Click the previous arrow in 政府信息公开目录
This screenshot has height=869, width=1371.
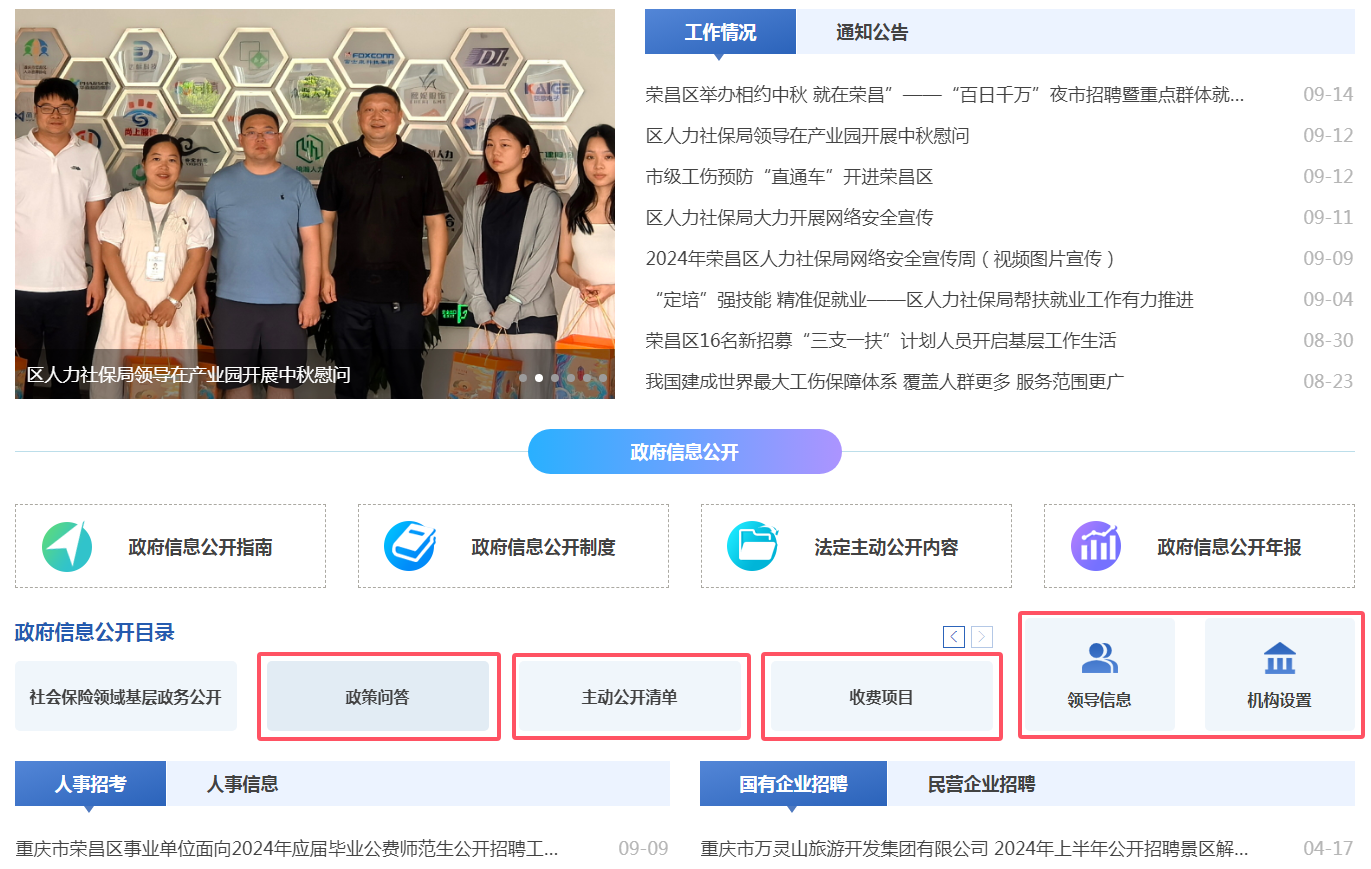[954, 637]
